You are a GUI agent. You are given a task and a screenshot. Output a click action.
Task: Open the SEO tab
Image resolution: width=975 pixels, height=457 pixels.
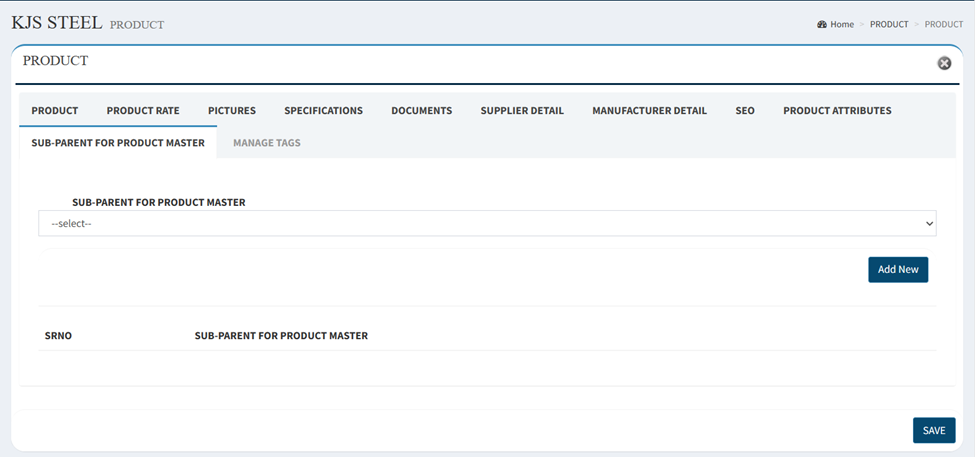click(x=745, y=111)
